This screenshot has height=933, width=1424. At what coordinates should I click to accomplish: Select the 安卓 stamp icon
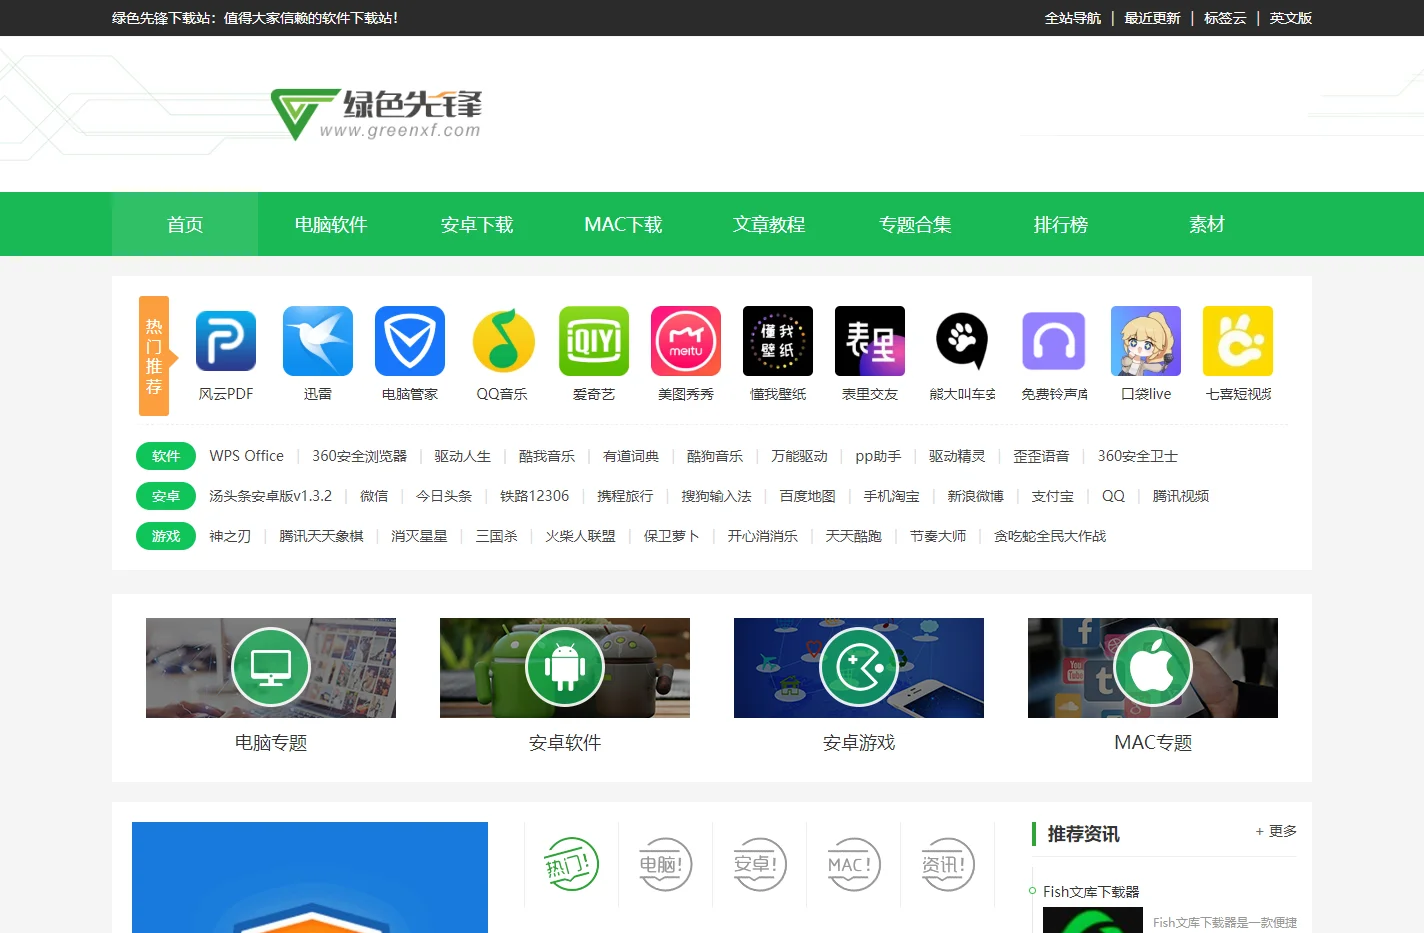pyautogui.click(x=759, y=864)
